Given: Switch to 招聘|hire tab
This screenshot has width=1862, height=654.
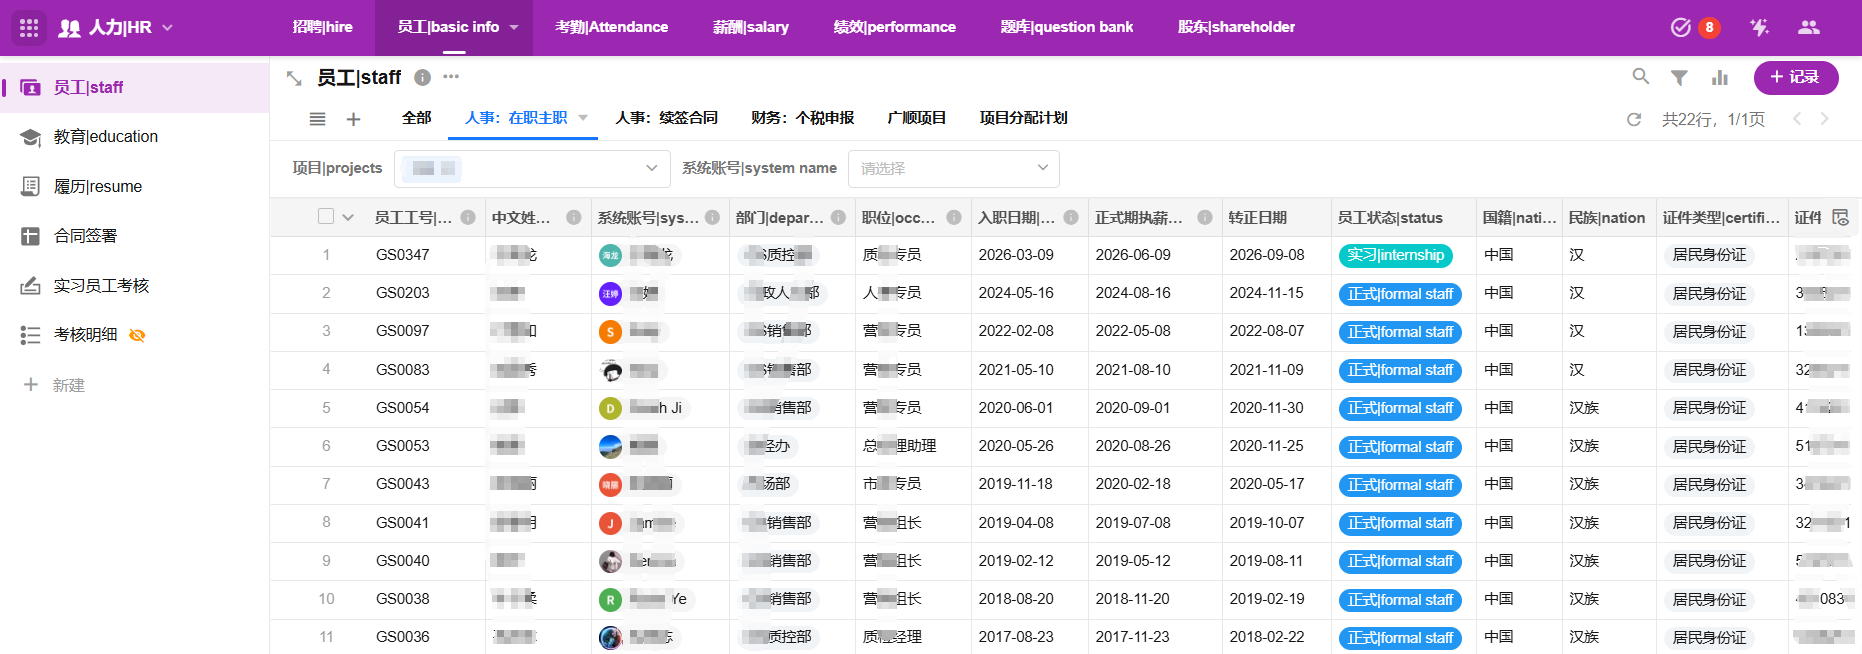Looking at the screenshot, I should [x=322, y=27].
